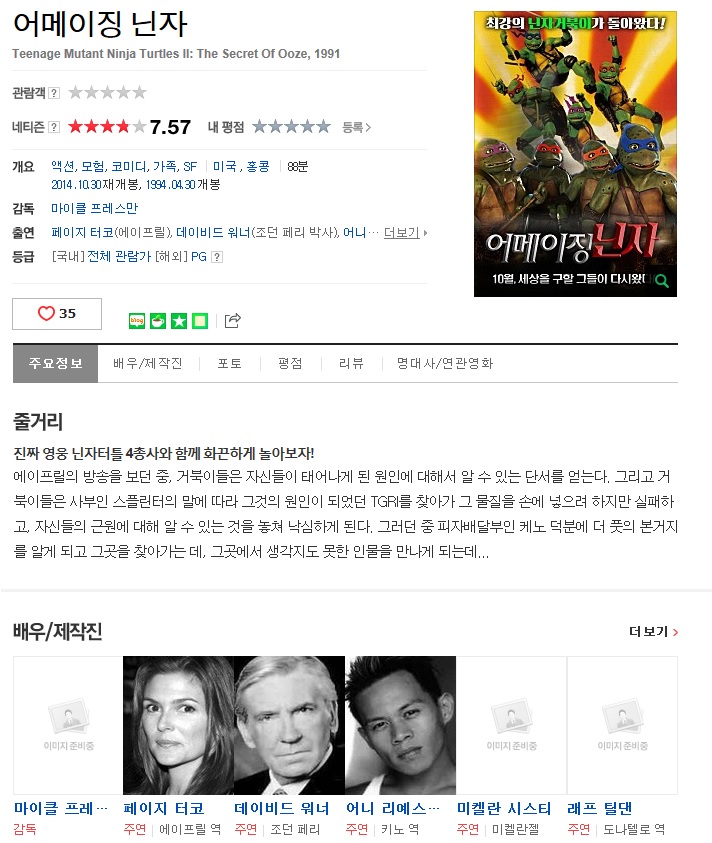Open the share export arrow icon
712x843 pixels.
tap(232, 320)
